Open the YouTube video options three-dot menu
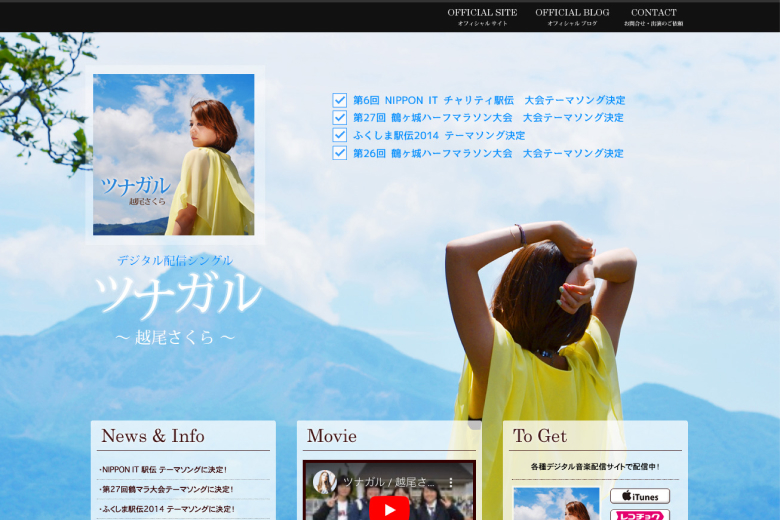This screenshot has height=520, width=780. (x=450, y=482)
